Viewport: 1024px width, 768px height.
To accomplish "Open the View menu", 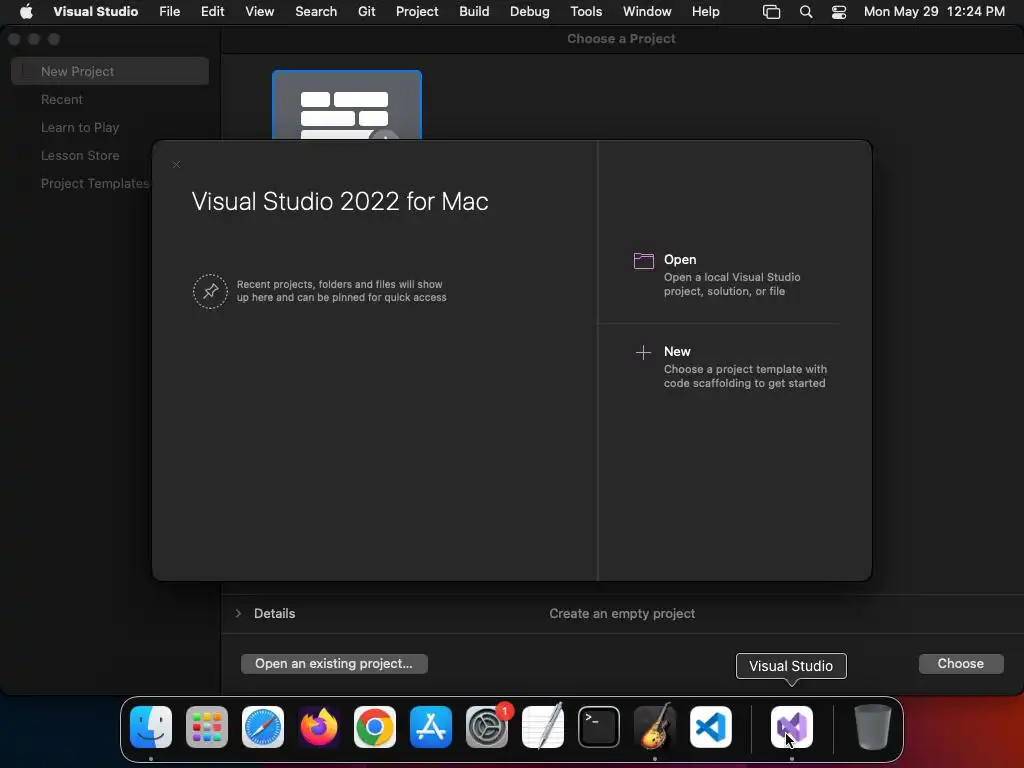I will [259, 11].
